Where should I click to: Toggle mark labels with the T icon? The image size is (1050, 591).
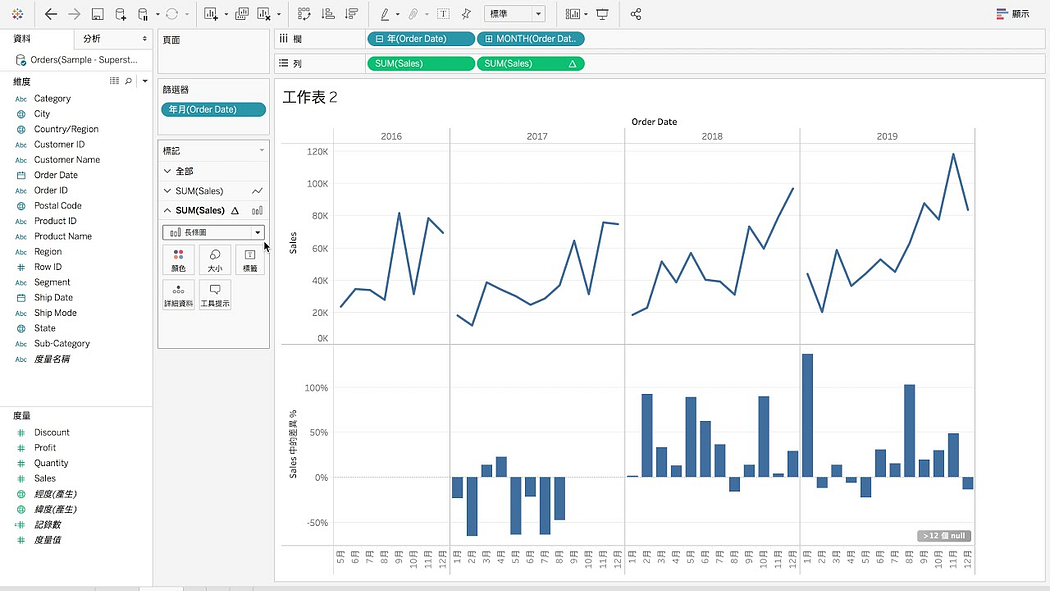[443, 14]
